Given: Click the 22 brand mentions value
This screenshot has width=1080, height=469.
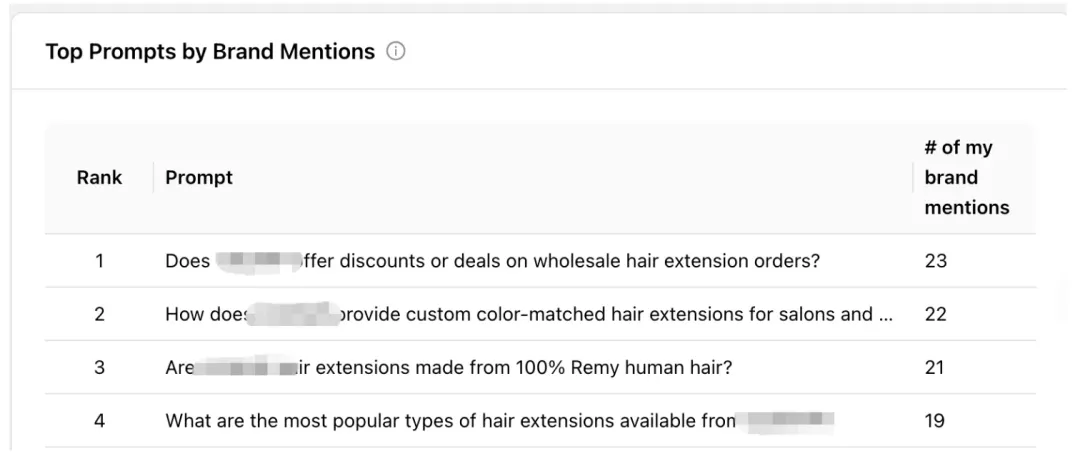Looking at the screenshot, I should tap(935, 315).
